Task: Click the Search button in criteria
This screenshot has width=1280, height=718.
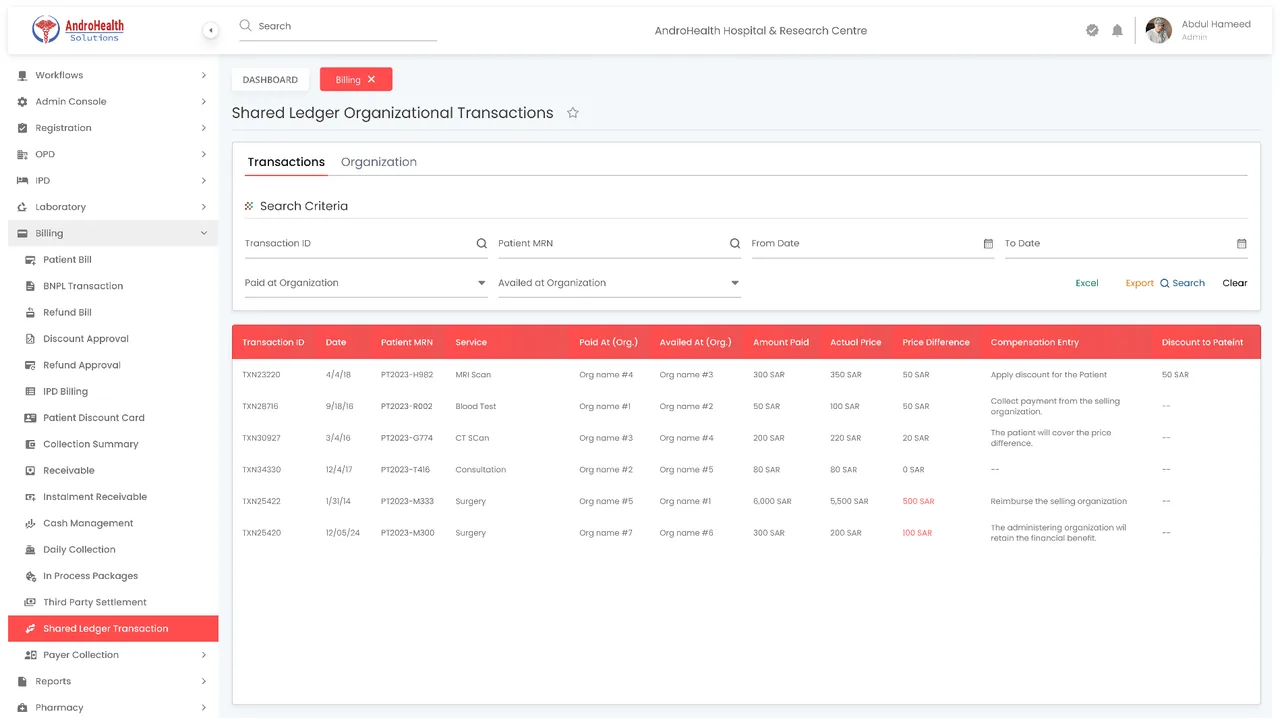Action: point(1182,283)
